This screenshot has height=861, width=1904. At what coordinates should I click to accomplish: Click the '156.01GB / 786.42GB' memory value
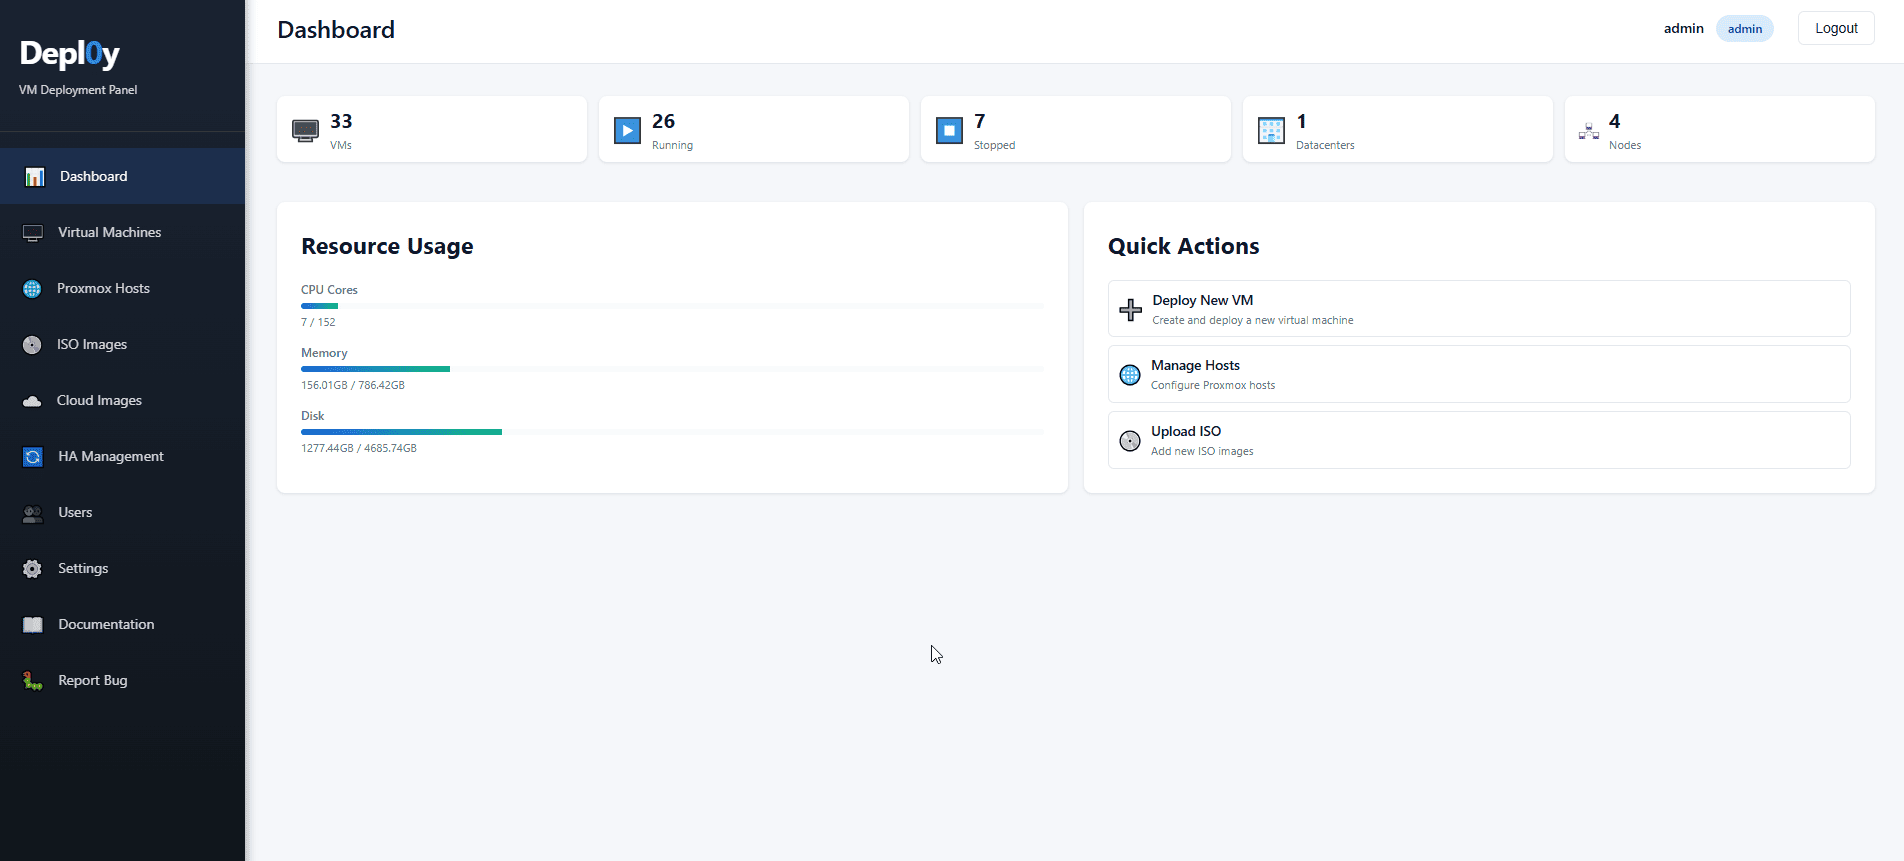[353, 385]
